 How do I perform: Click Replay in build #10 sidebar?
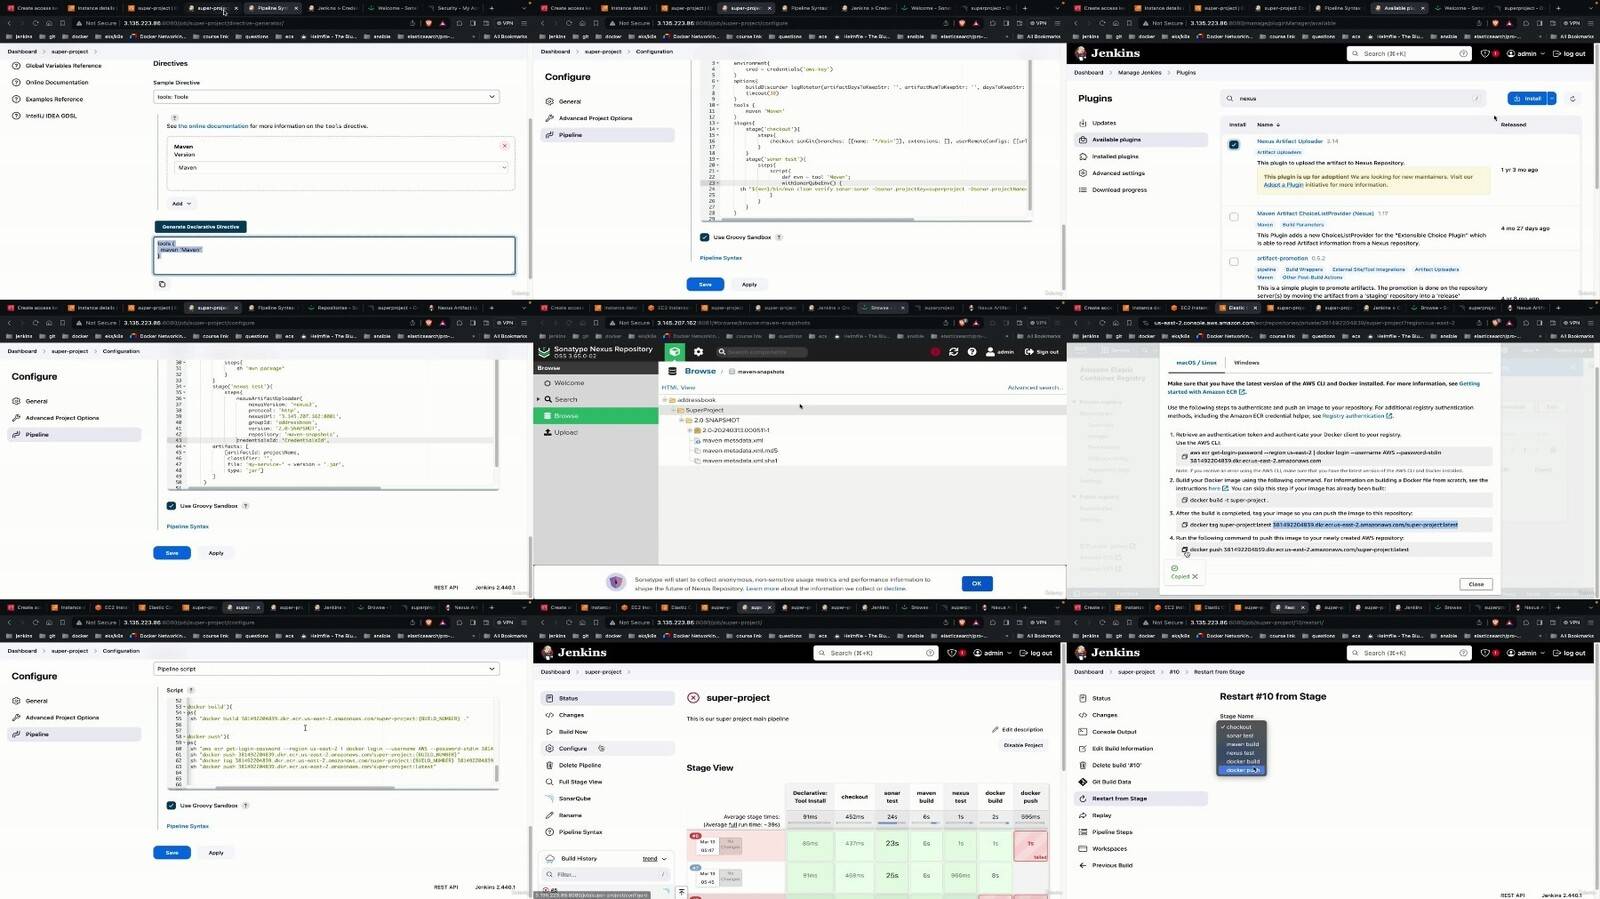pyautogui.click(x=1101, y=815)
